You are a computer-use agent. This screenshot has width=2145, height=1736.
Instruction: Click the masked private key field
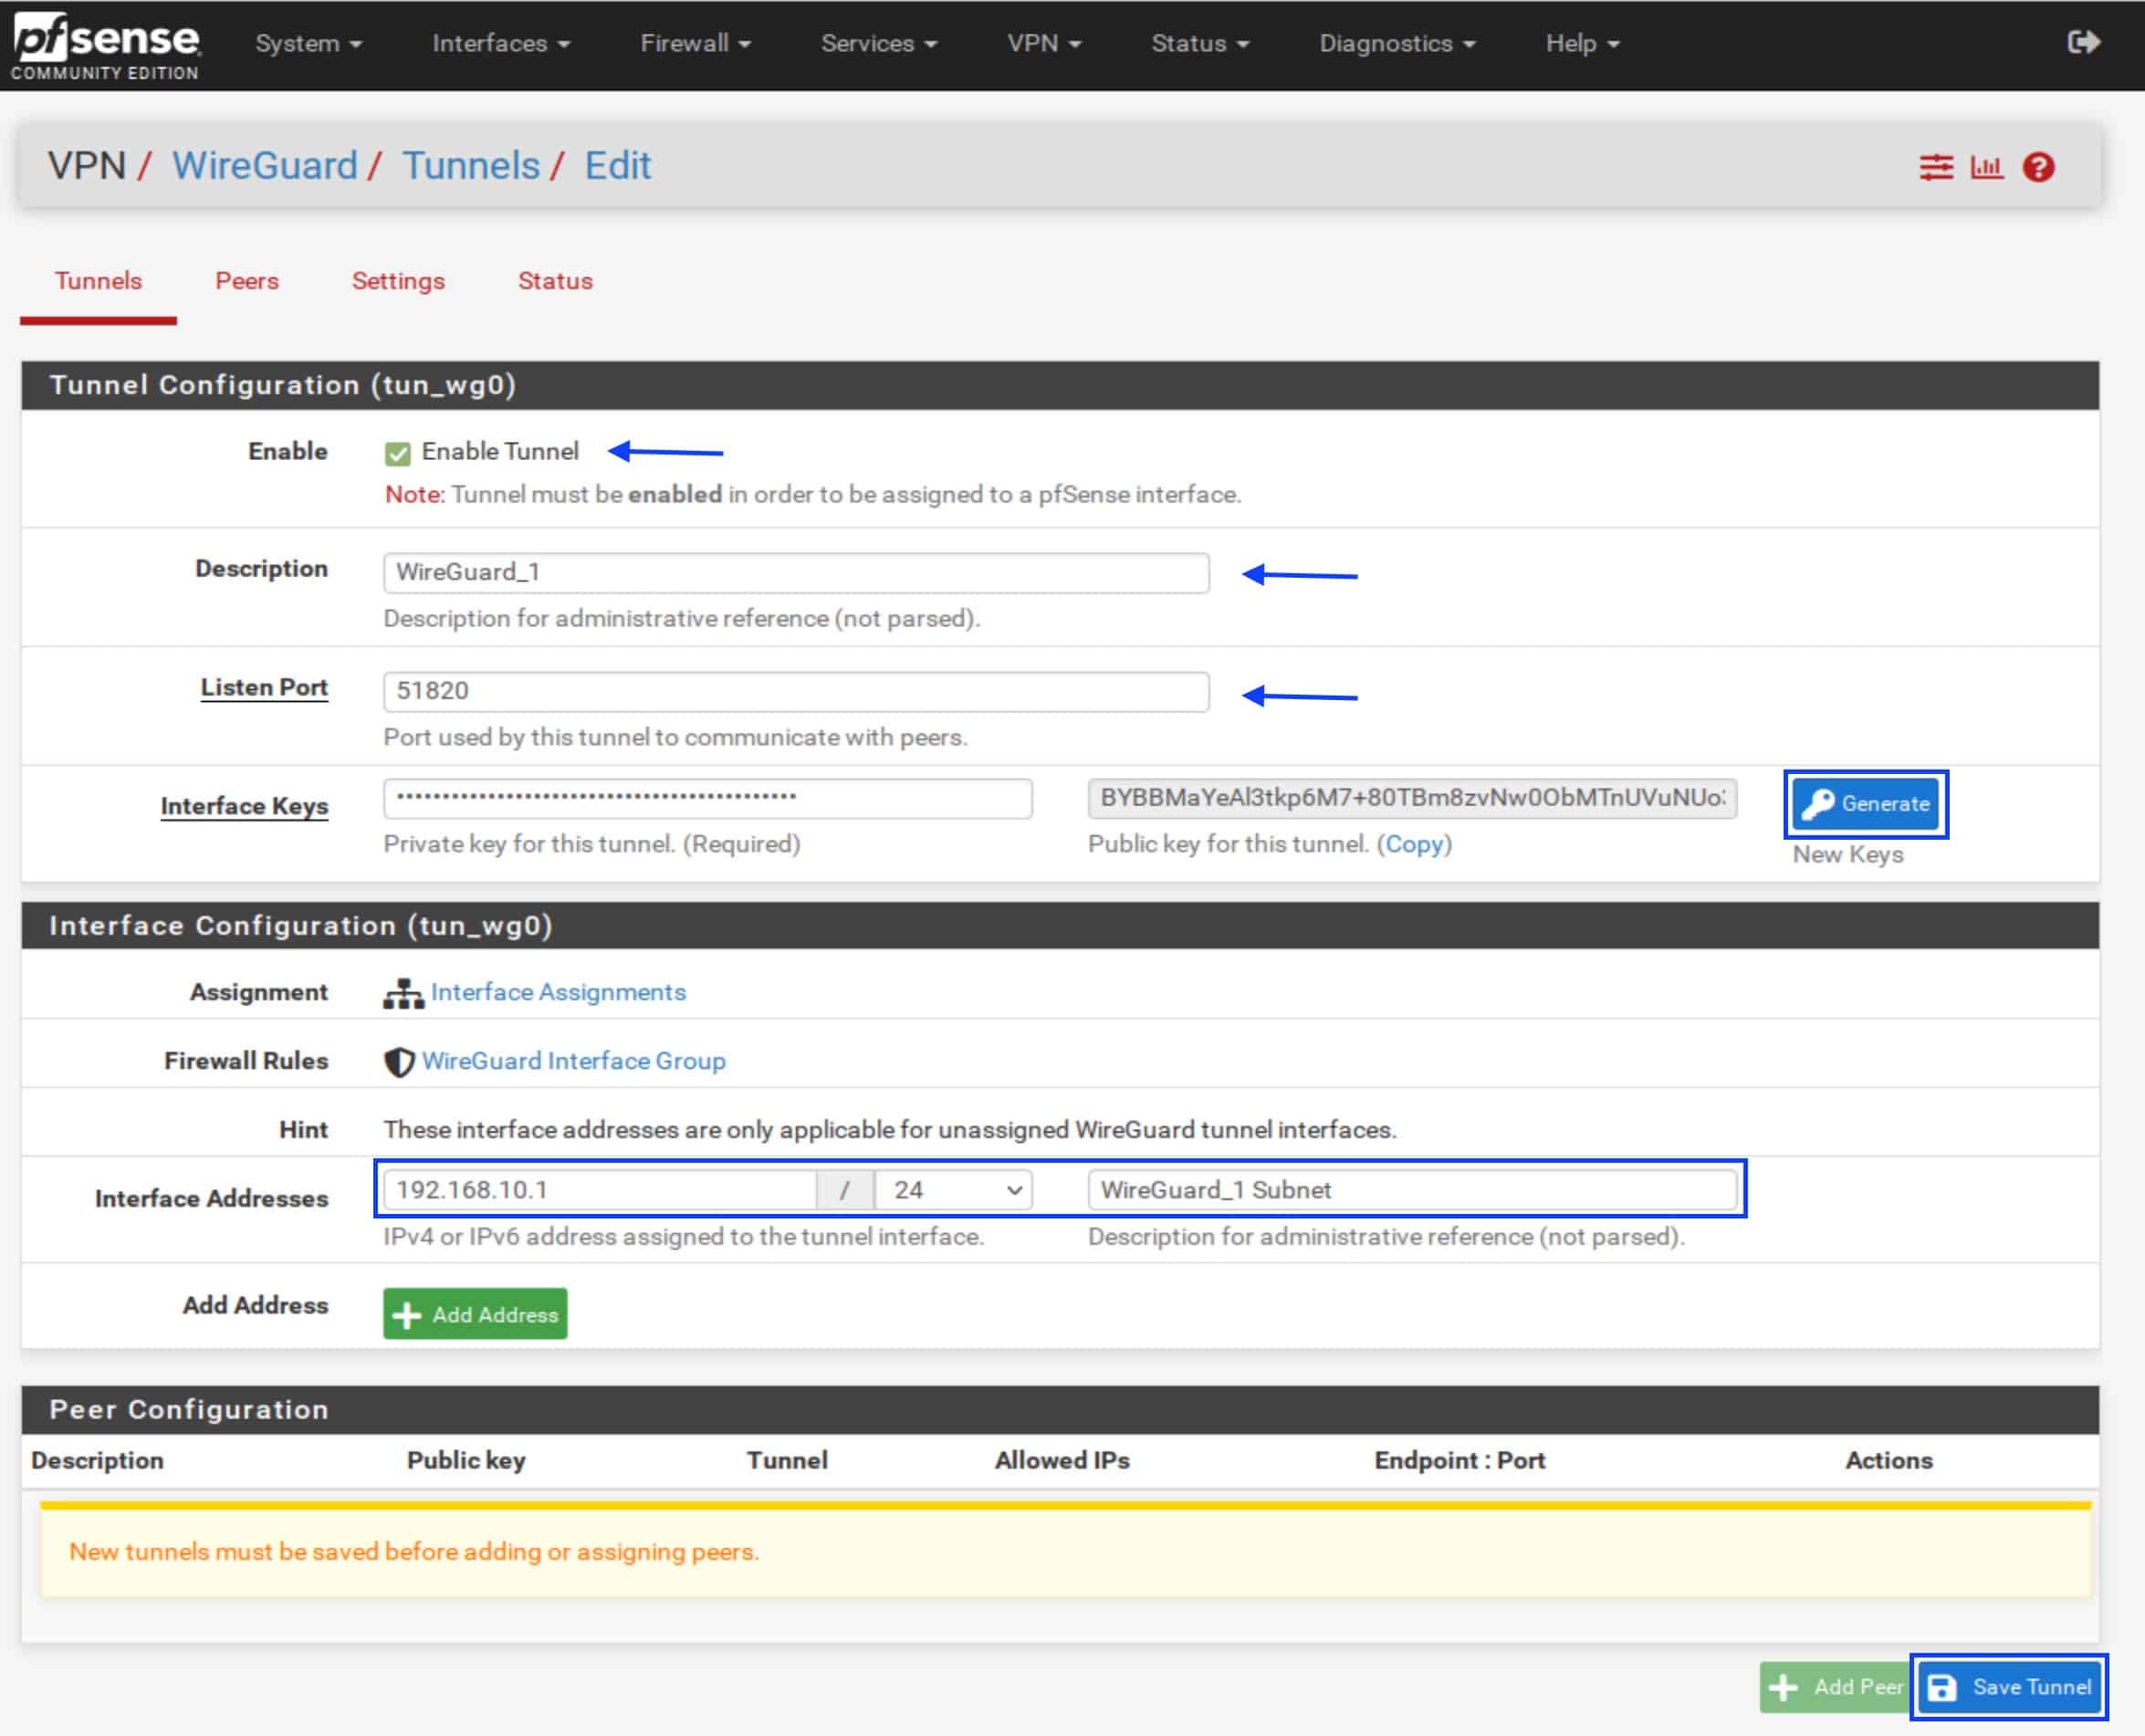pyautogui.click(x=708, y=798)
